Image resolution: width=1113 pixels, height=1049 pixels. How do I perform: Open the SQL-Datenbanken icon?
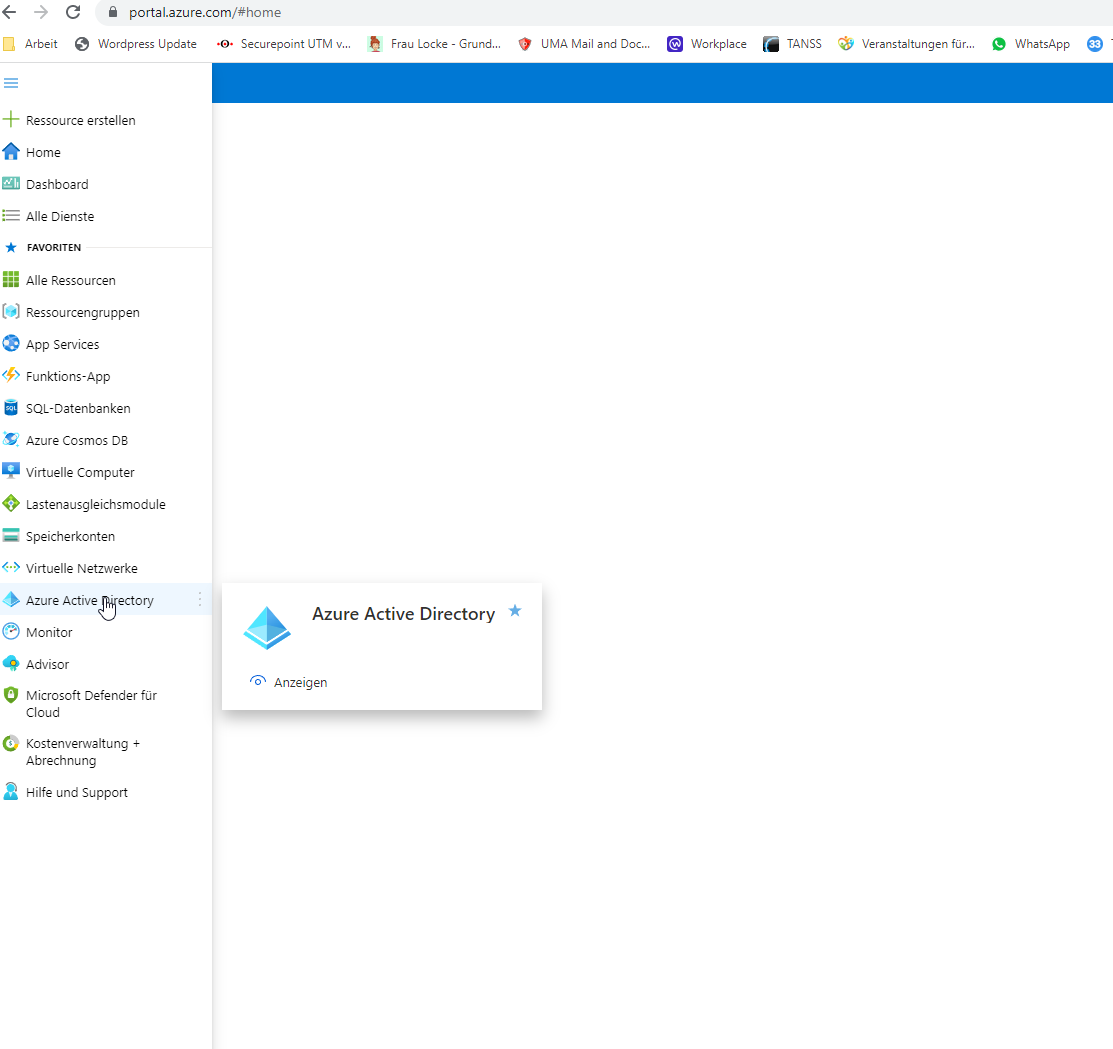tap(11, 408)
